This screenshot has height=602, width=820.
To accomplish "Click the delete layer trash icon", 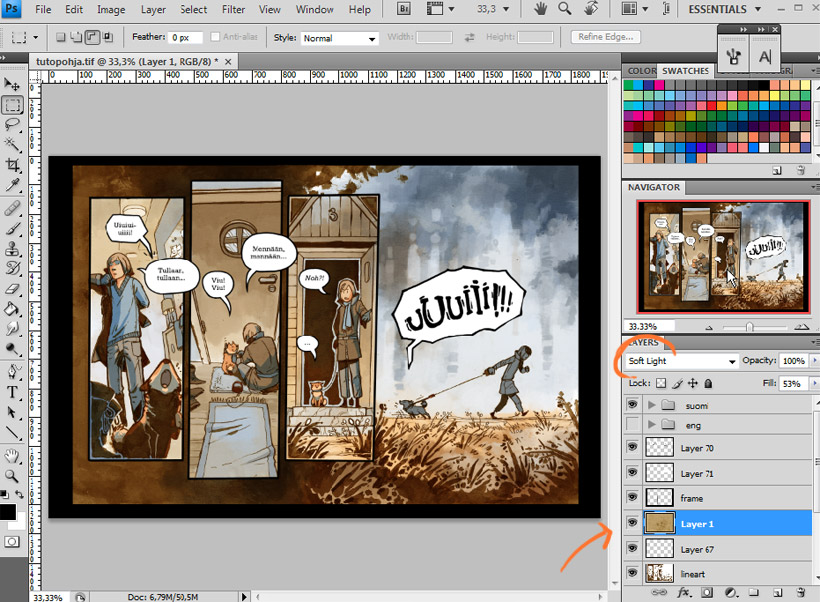I will click(x=801, y=593).
